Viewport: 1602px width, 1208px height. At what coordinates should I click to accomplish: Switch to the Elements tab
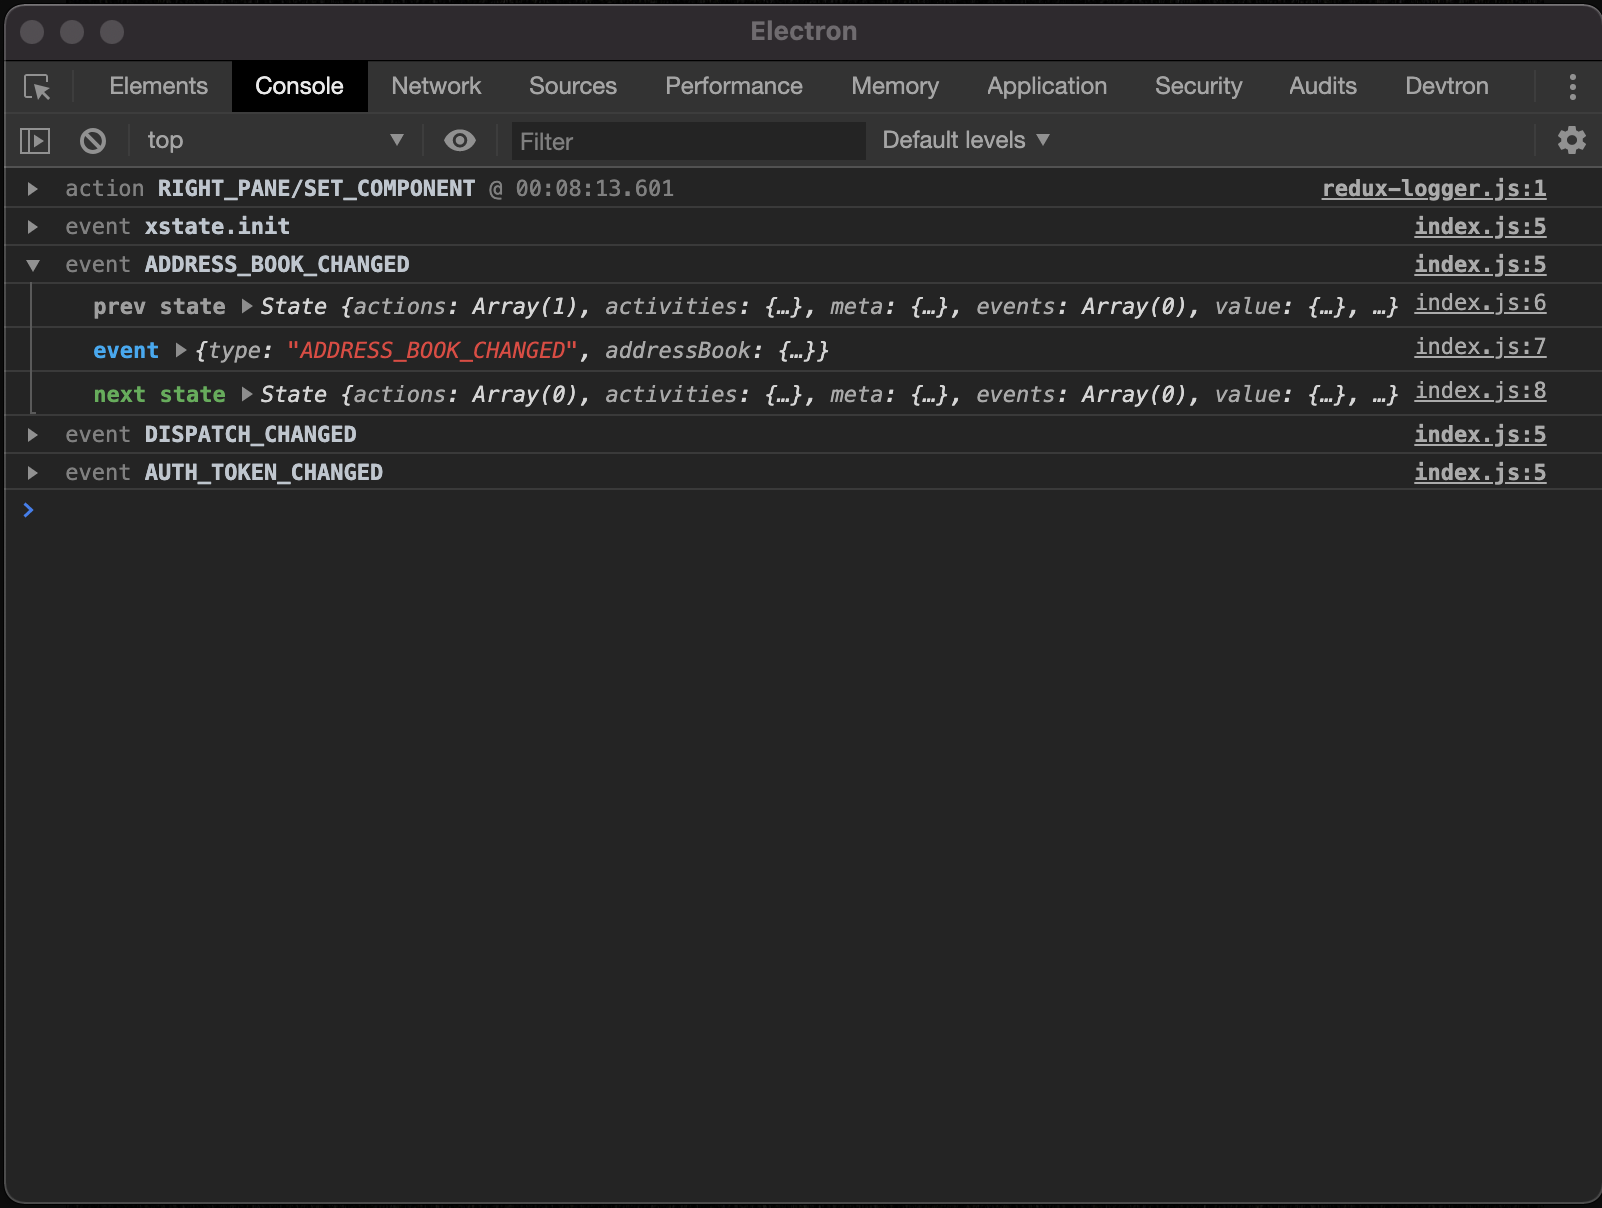(x=159, y=86)
